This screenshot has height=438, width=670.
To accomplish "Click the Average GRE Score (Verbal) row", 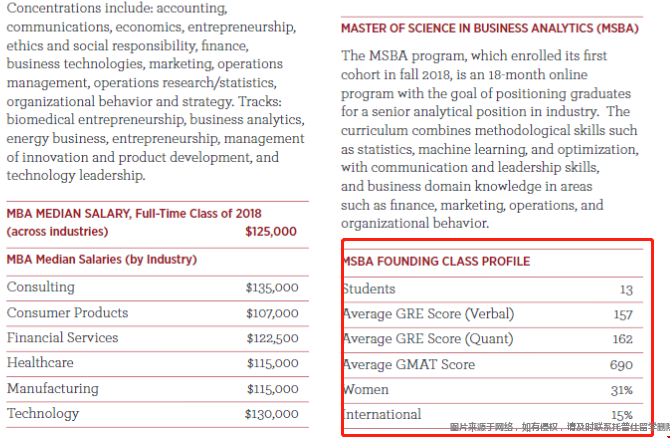I will (x=493, y=315).
